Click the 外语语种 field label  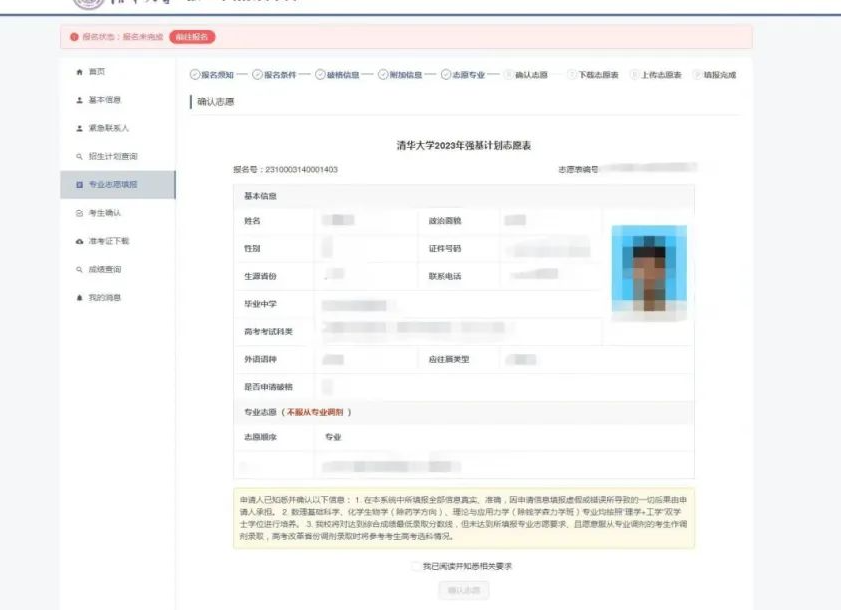pyautogui.click(x=261, y=359)
